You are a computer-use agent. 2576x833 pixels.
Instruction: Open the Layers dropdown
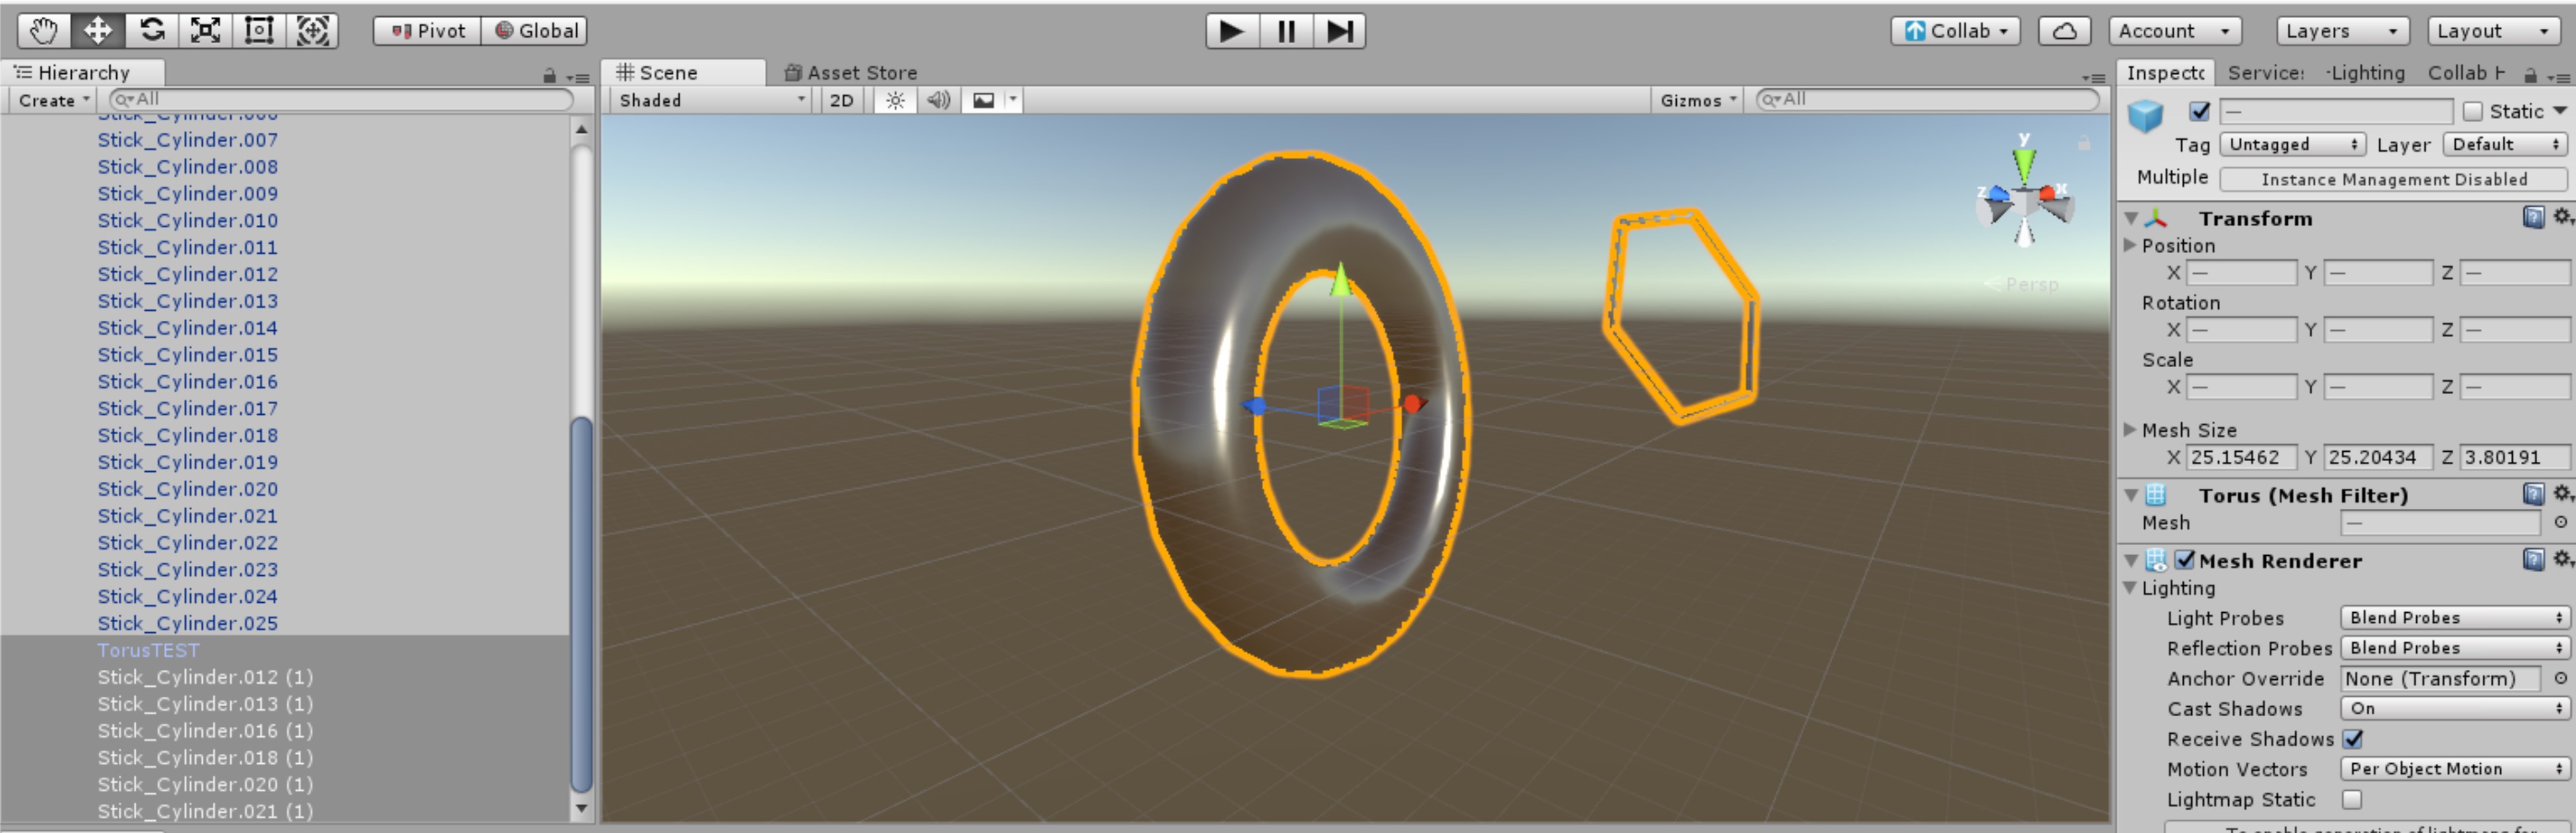pos(2343,31)
